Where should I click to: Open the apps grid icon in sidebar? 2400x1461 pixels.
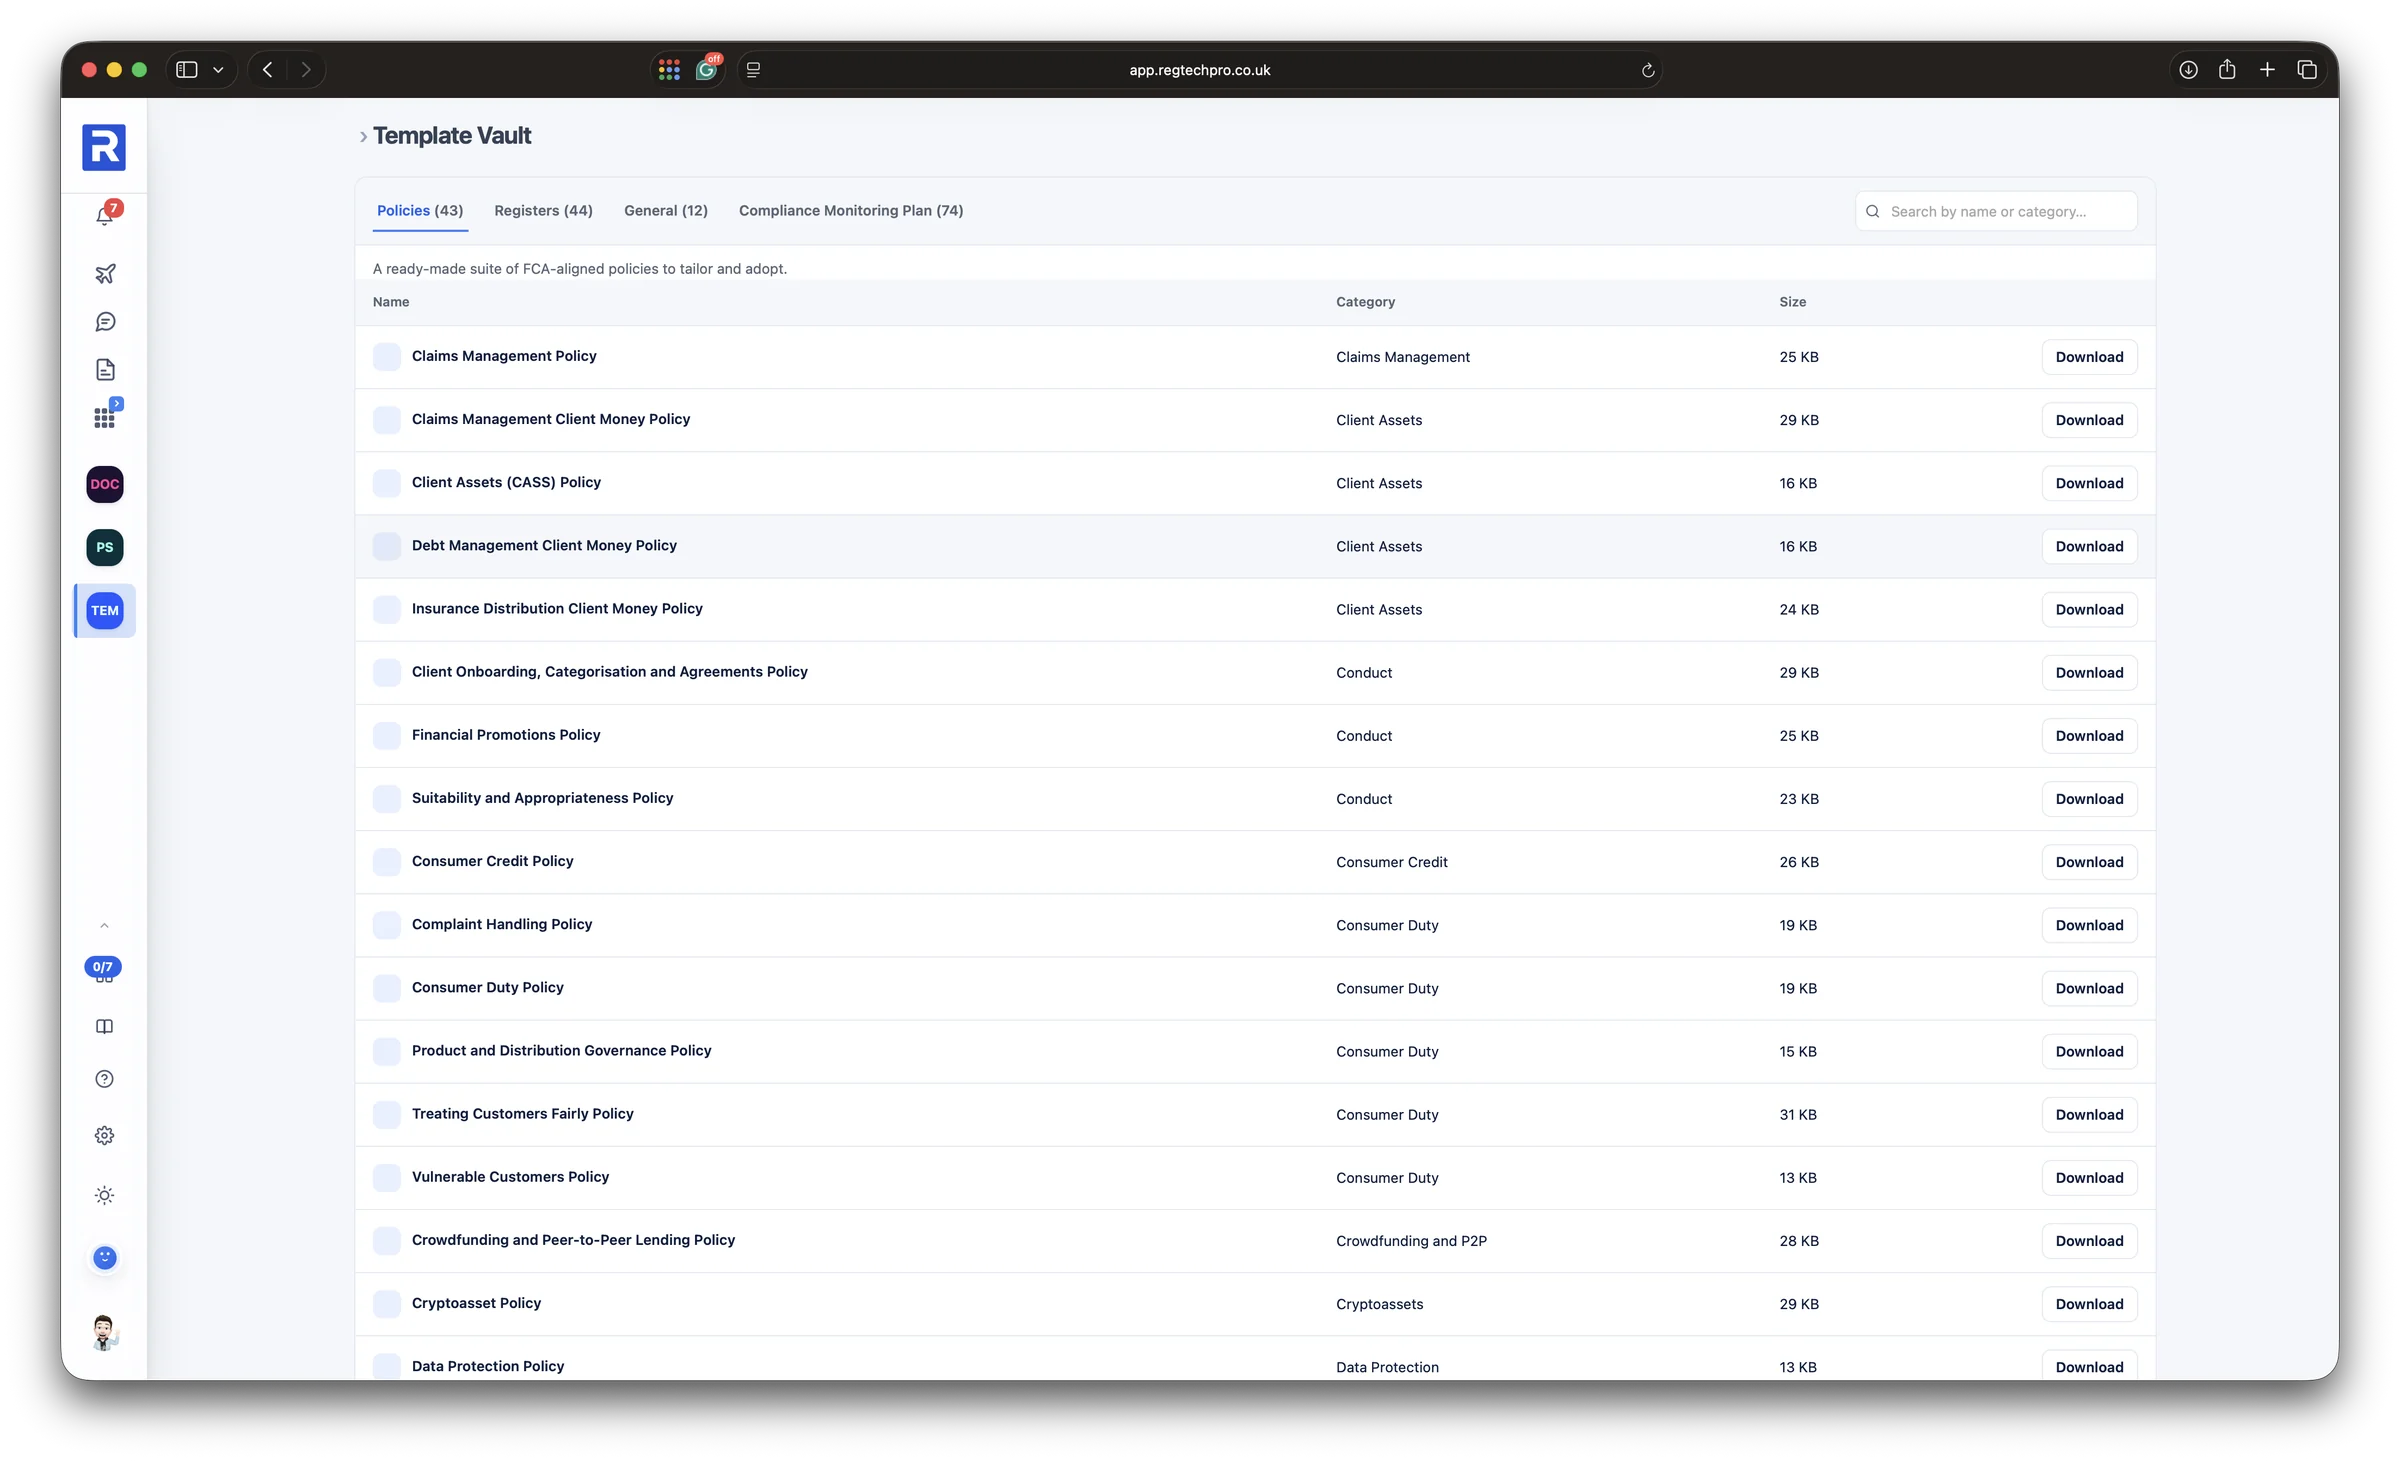[105, 417]
